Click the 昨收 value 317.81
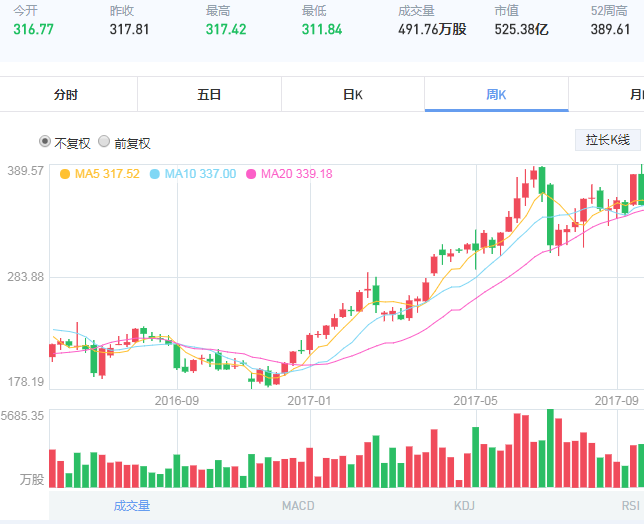Image resolution: width=644 pixels, height=524 pixels. pyautogui.click(x=129, y=30)
